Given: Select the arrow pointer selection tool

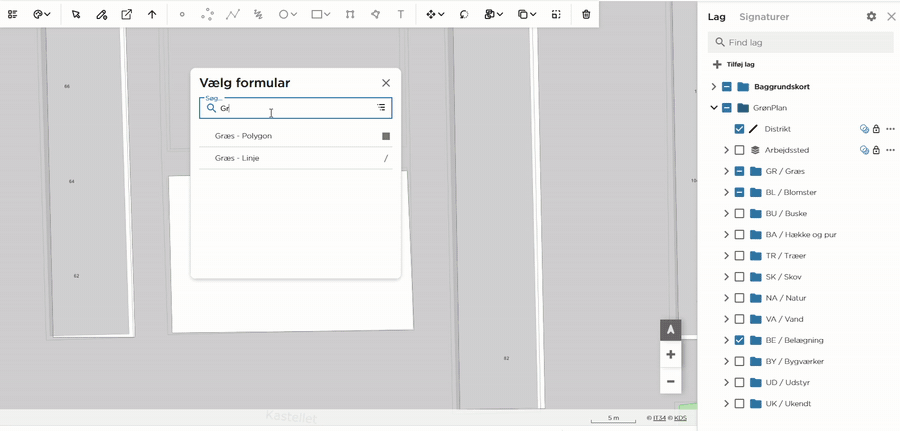Looking at the screenshot, I should 76,15.
